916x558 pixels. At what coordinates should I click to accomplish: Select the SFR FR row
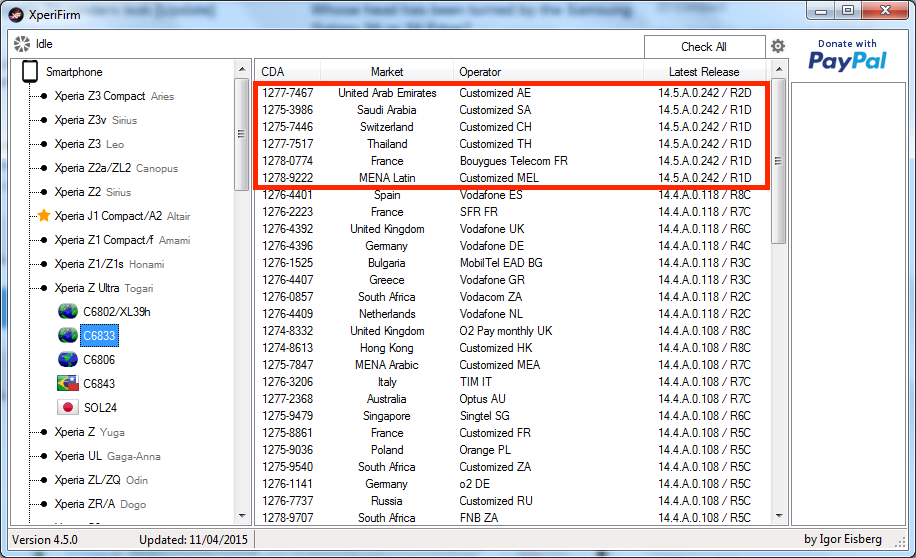pos(513,212)
